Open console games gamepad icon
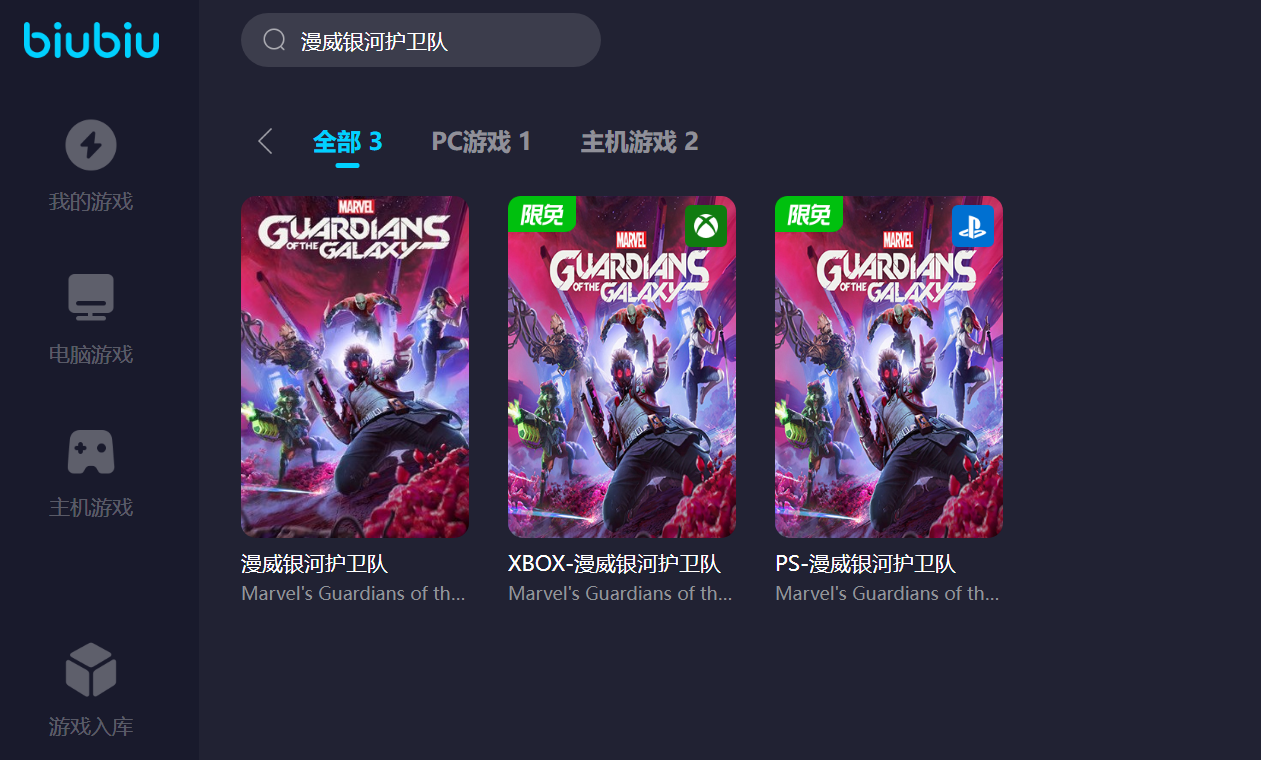The height and width of the screenshot is (760, 1261). coord(91,451)
